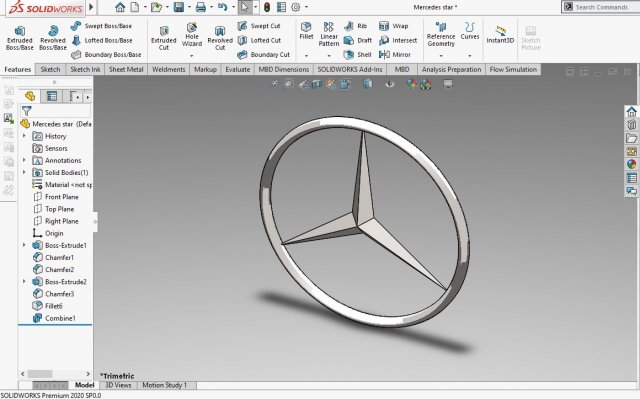640x399 pixels.
Task: Choose the Intersect tool
Action: [x=398, y=40]
